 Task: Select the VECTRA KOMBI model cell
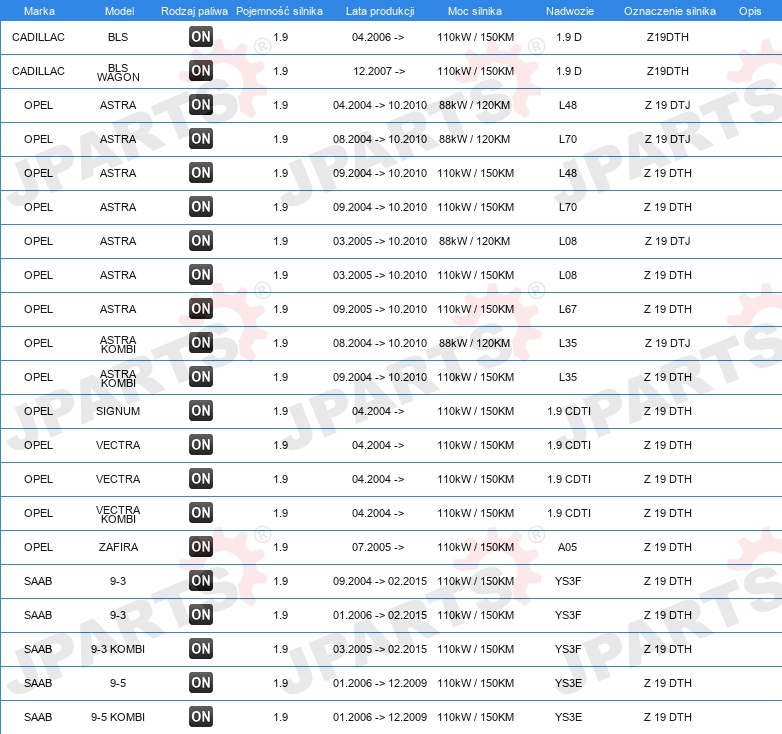point(118,514)
